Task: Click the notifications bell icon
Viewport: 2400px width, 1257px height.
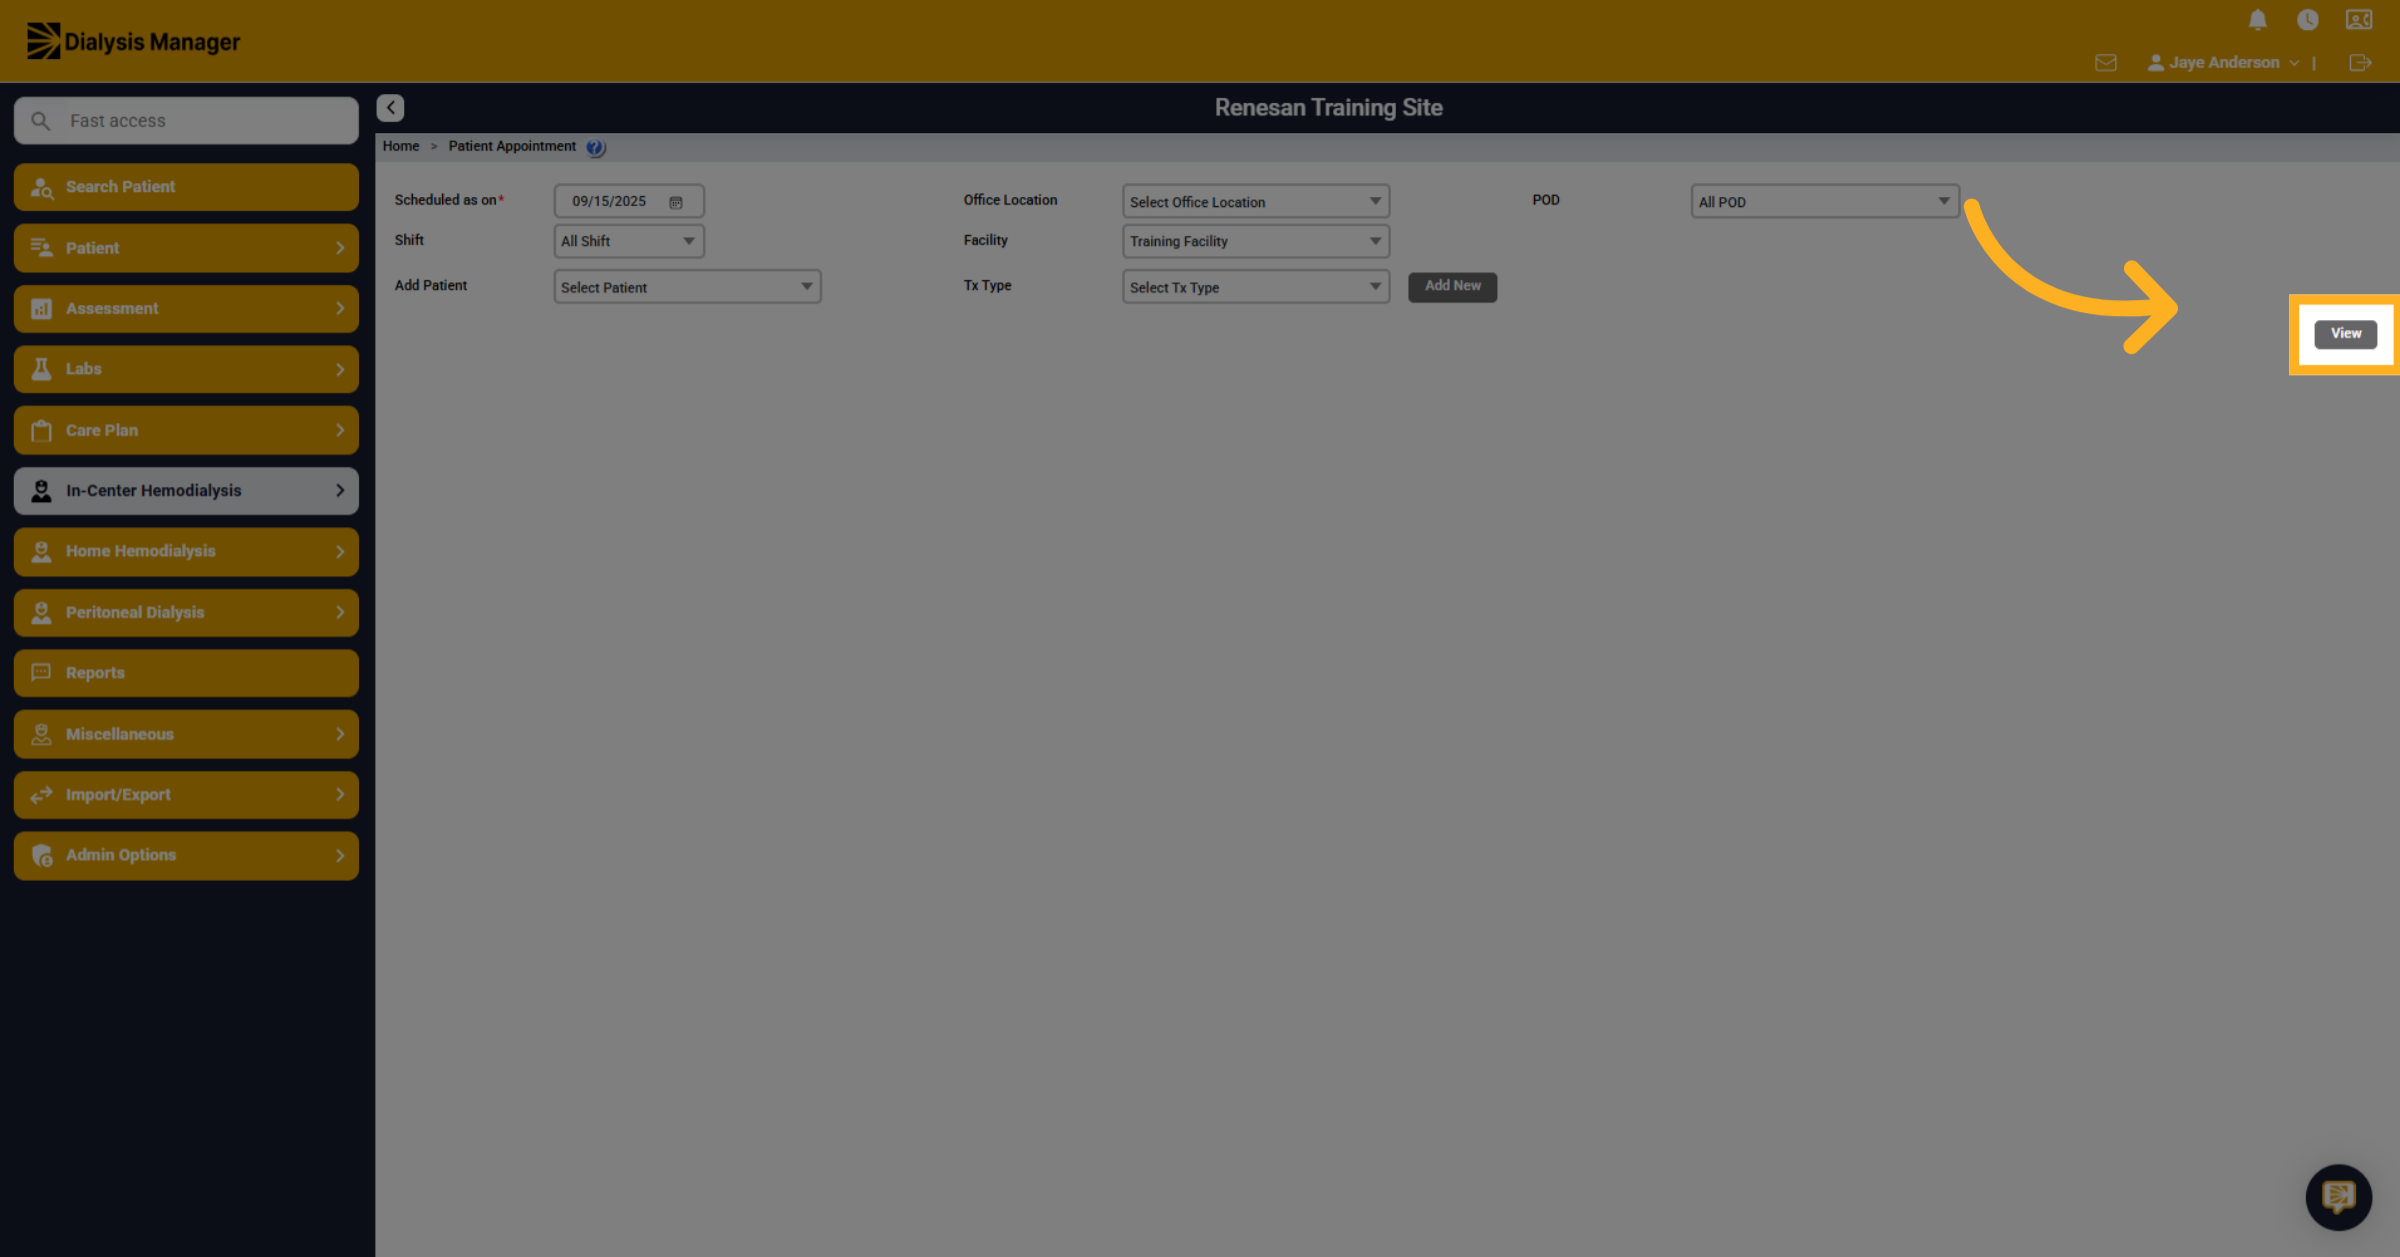Action: pos(2257,20)
